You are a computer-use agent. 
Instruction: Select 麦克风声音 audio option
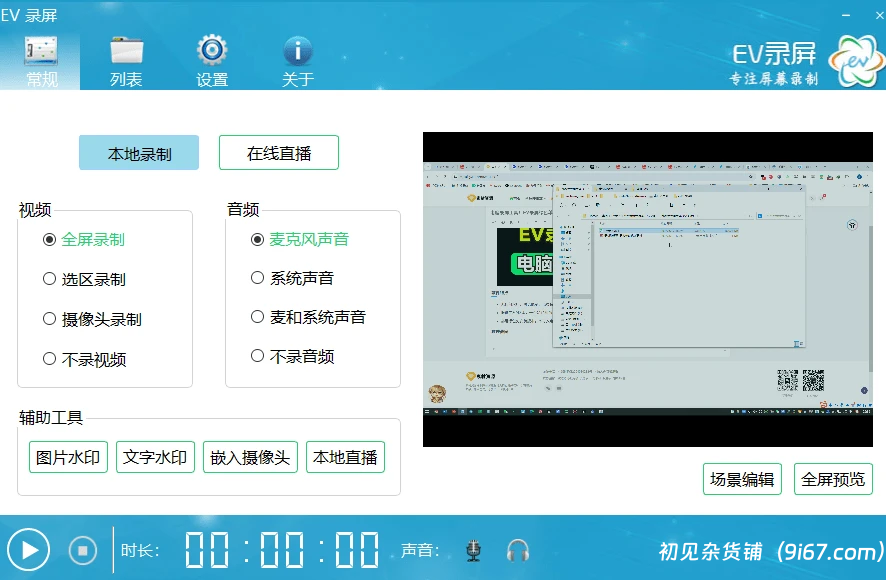click(x=300, y=240)
